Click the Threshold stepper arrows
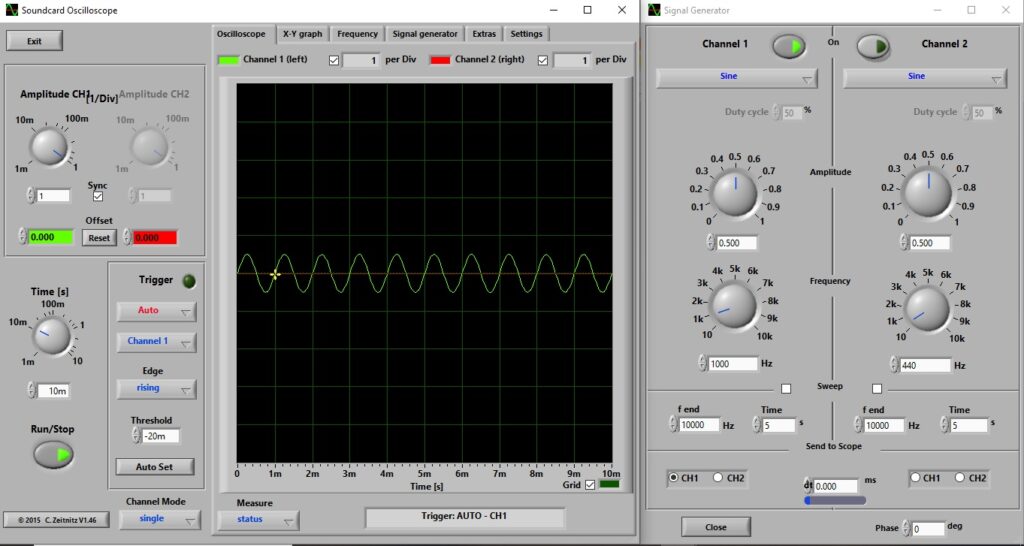The image size is (1024, 546). 136,436
